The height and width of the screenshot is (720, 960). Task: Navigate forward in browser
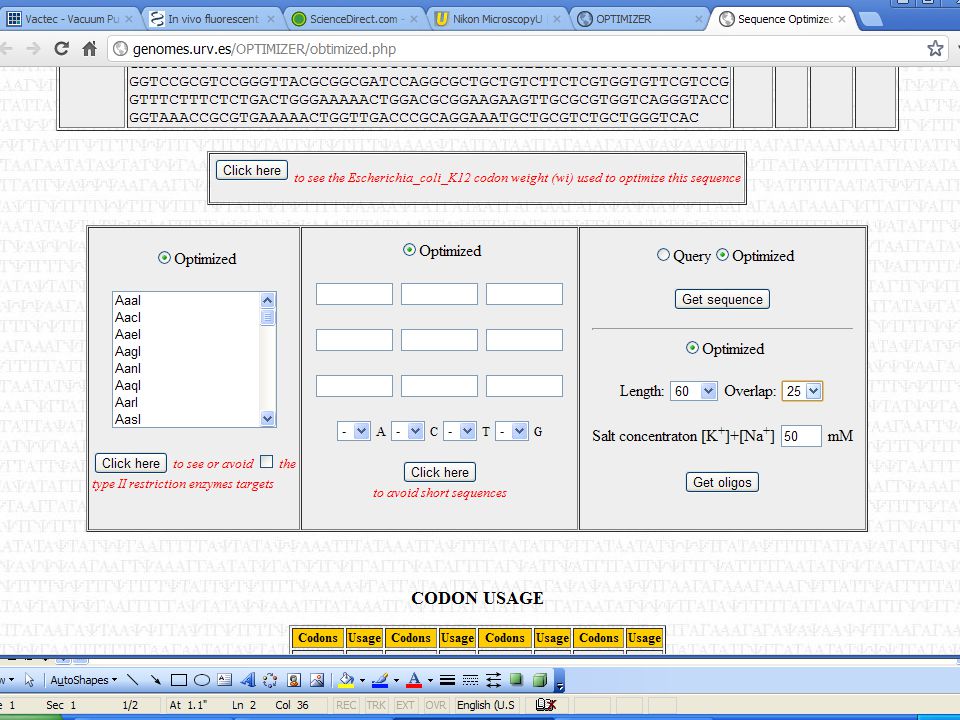[x=34, y=48]
